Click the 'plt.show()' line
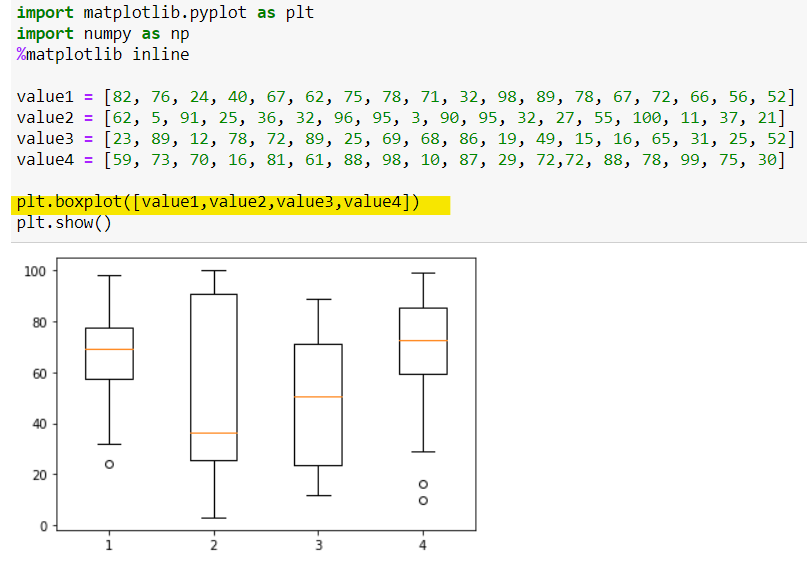Image resolution: width=807 pixels, height=567 pixels. pyautogui.click(x=64, y=223)
